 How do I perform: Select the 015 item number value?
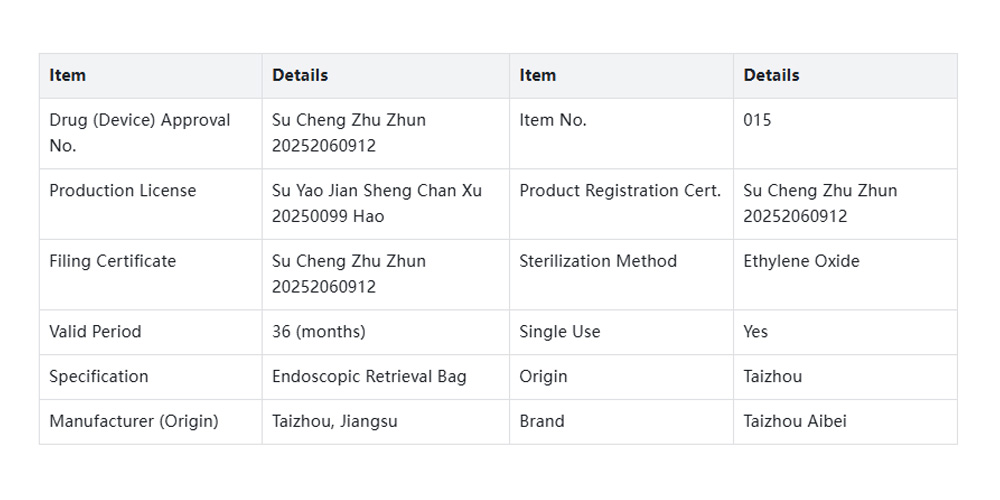coord(757,120)
